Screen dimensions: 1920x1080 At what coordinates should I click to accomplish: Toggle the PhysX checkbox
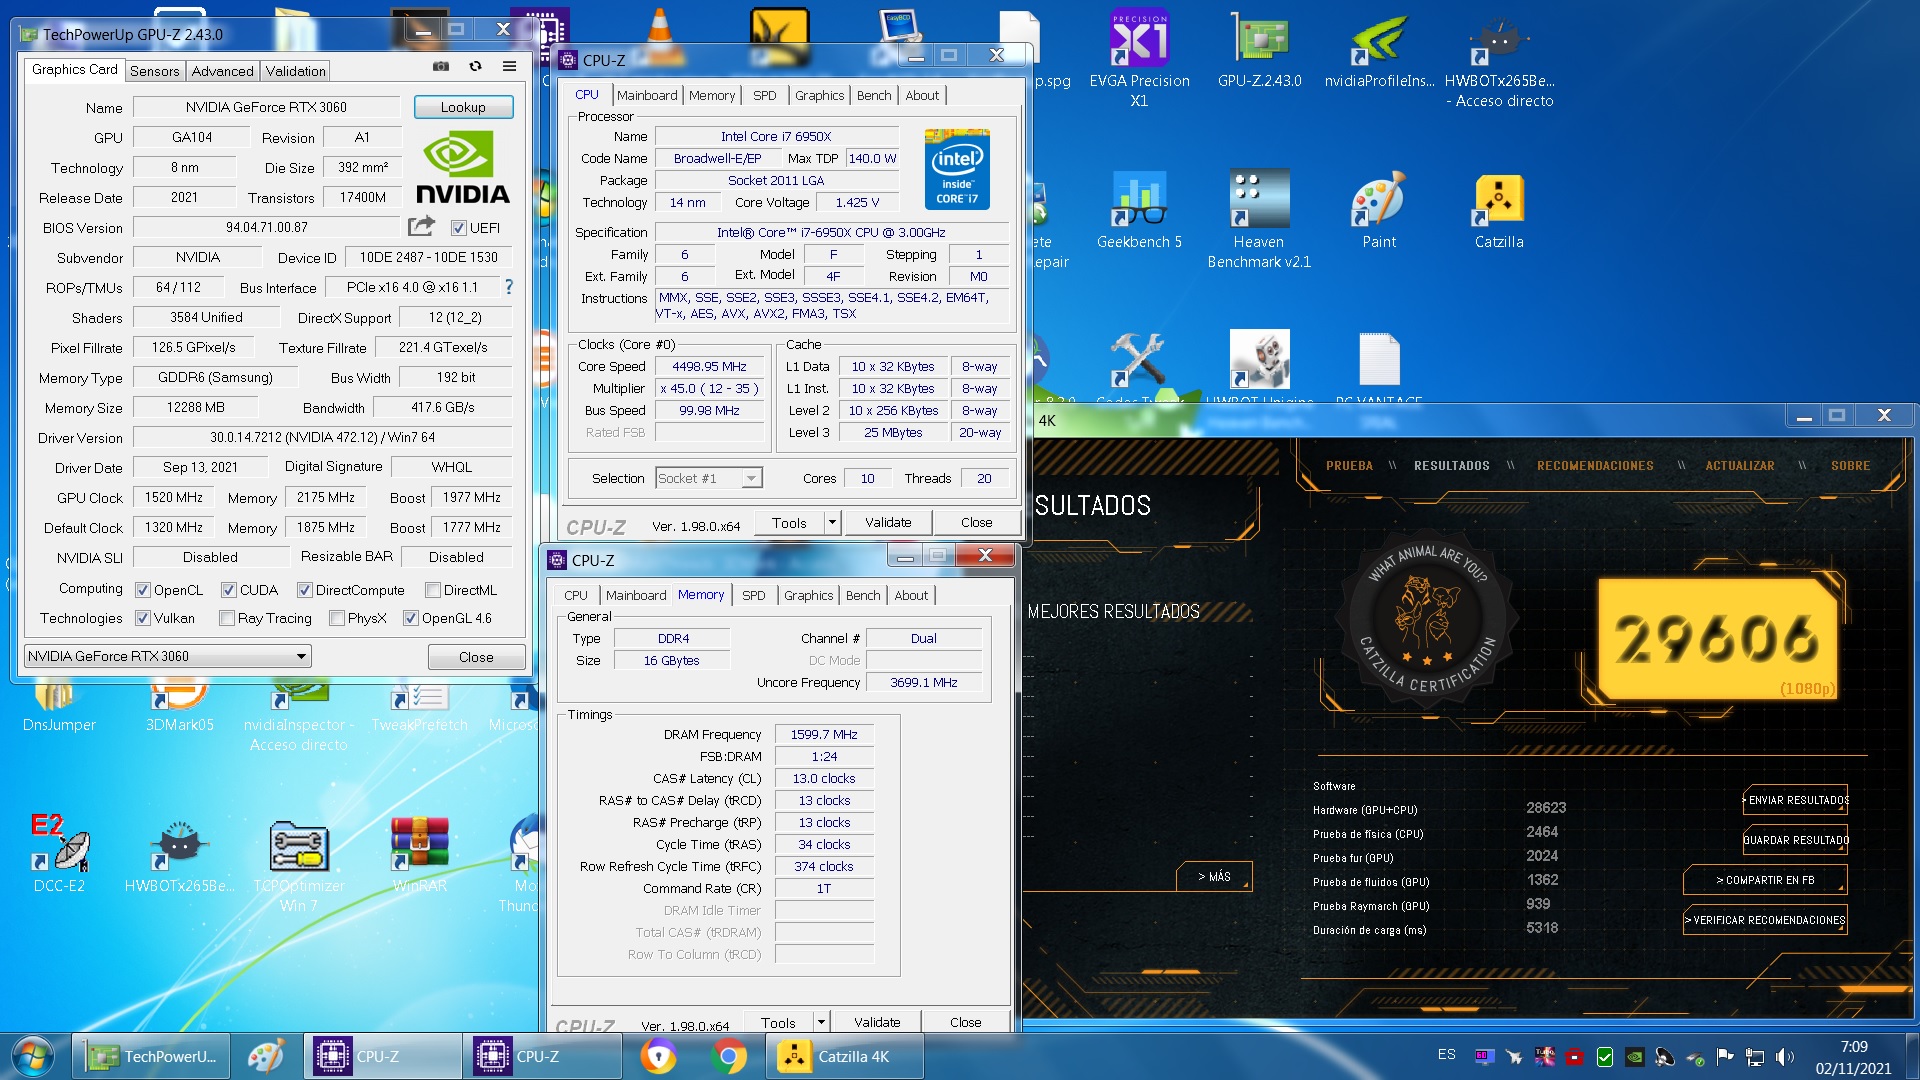click(337, 618)
